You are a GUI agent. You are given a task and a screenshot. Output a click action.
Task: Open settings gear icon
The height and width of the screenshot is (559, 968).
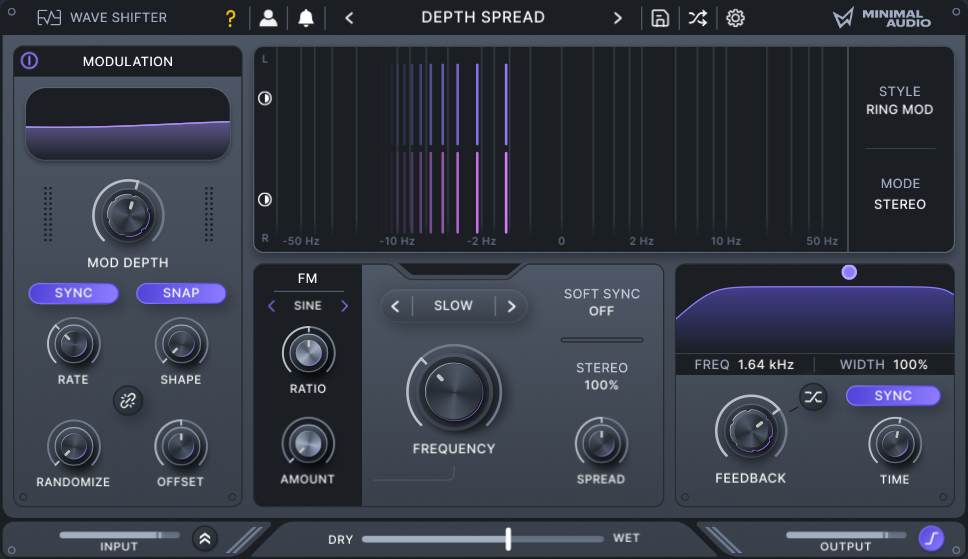tap(736, 18)
